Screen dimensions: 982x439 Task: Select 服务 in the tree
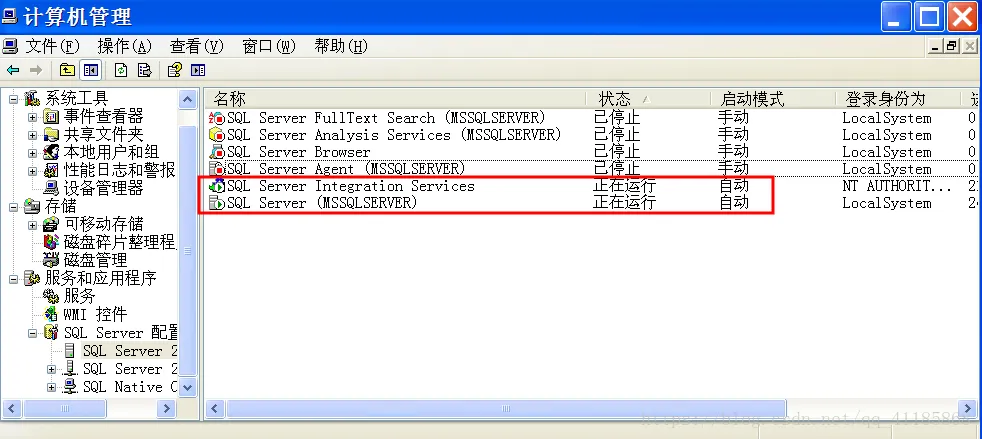pos(80,297)
